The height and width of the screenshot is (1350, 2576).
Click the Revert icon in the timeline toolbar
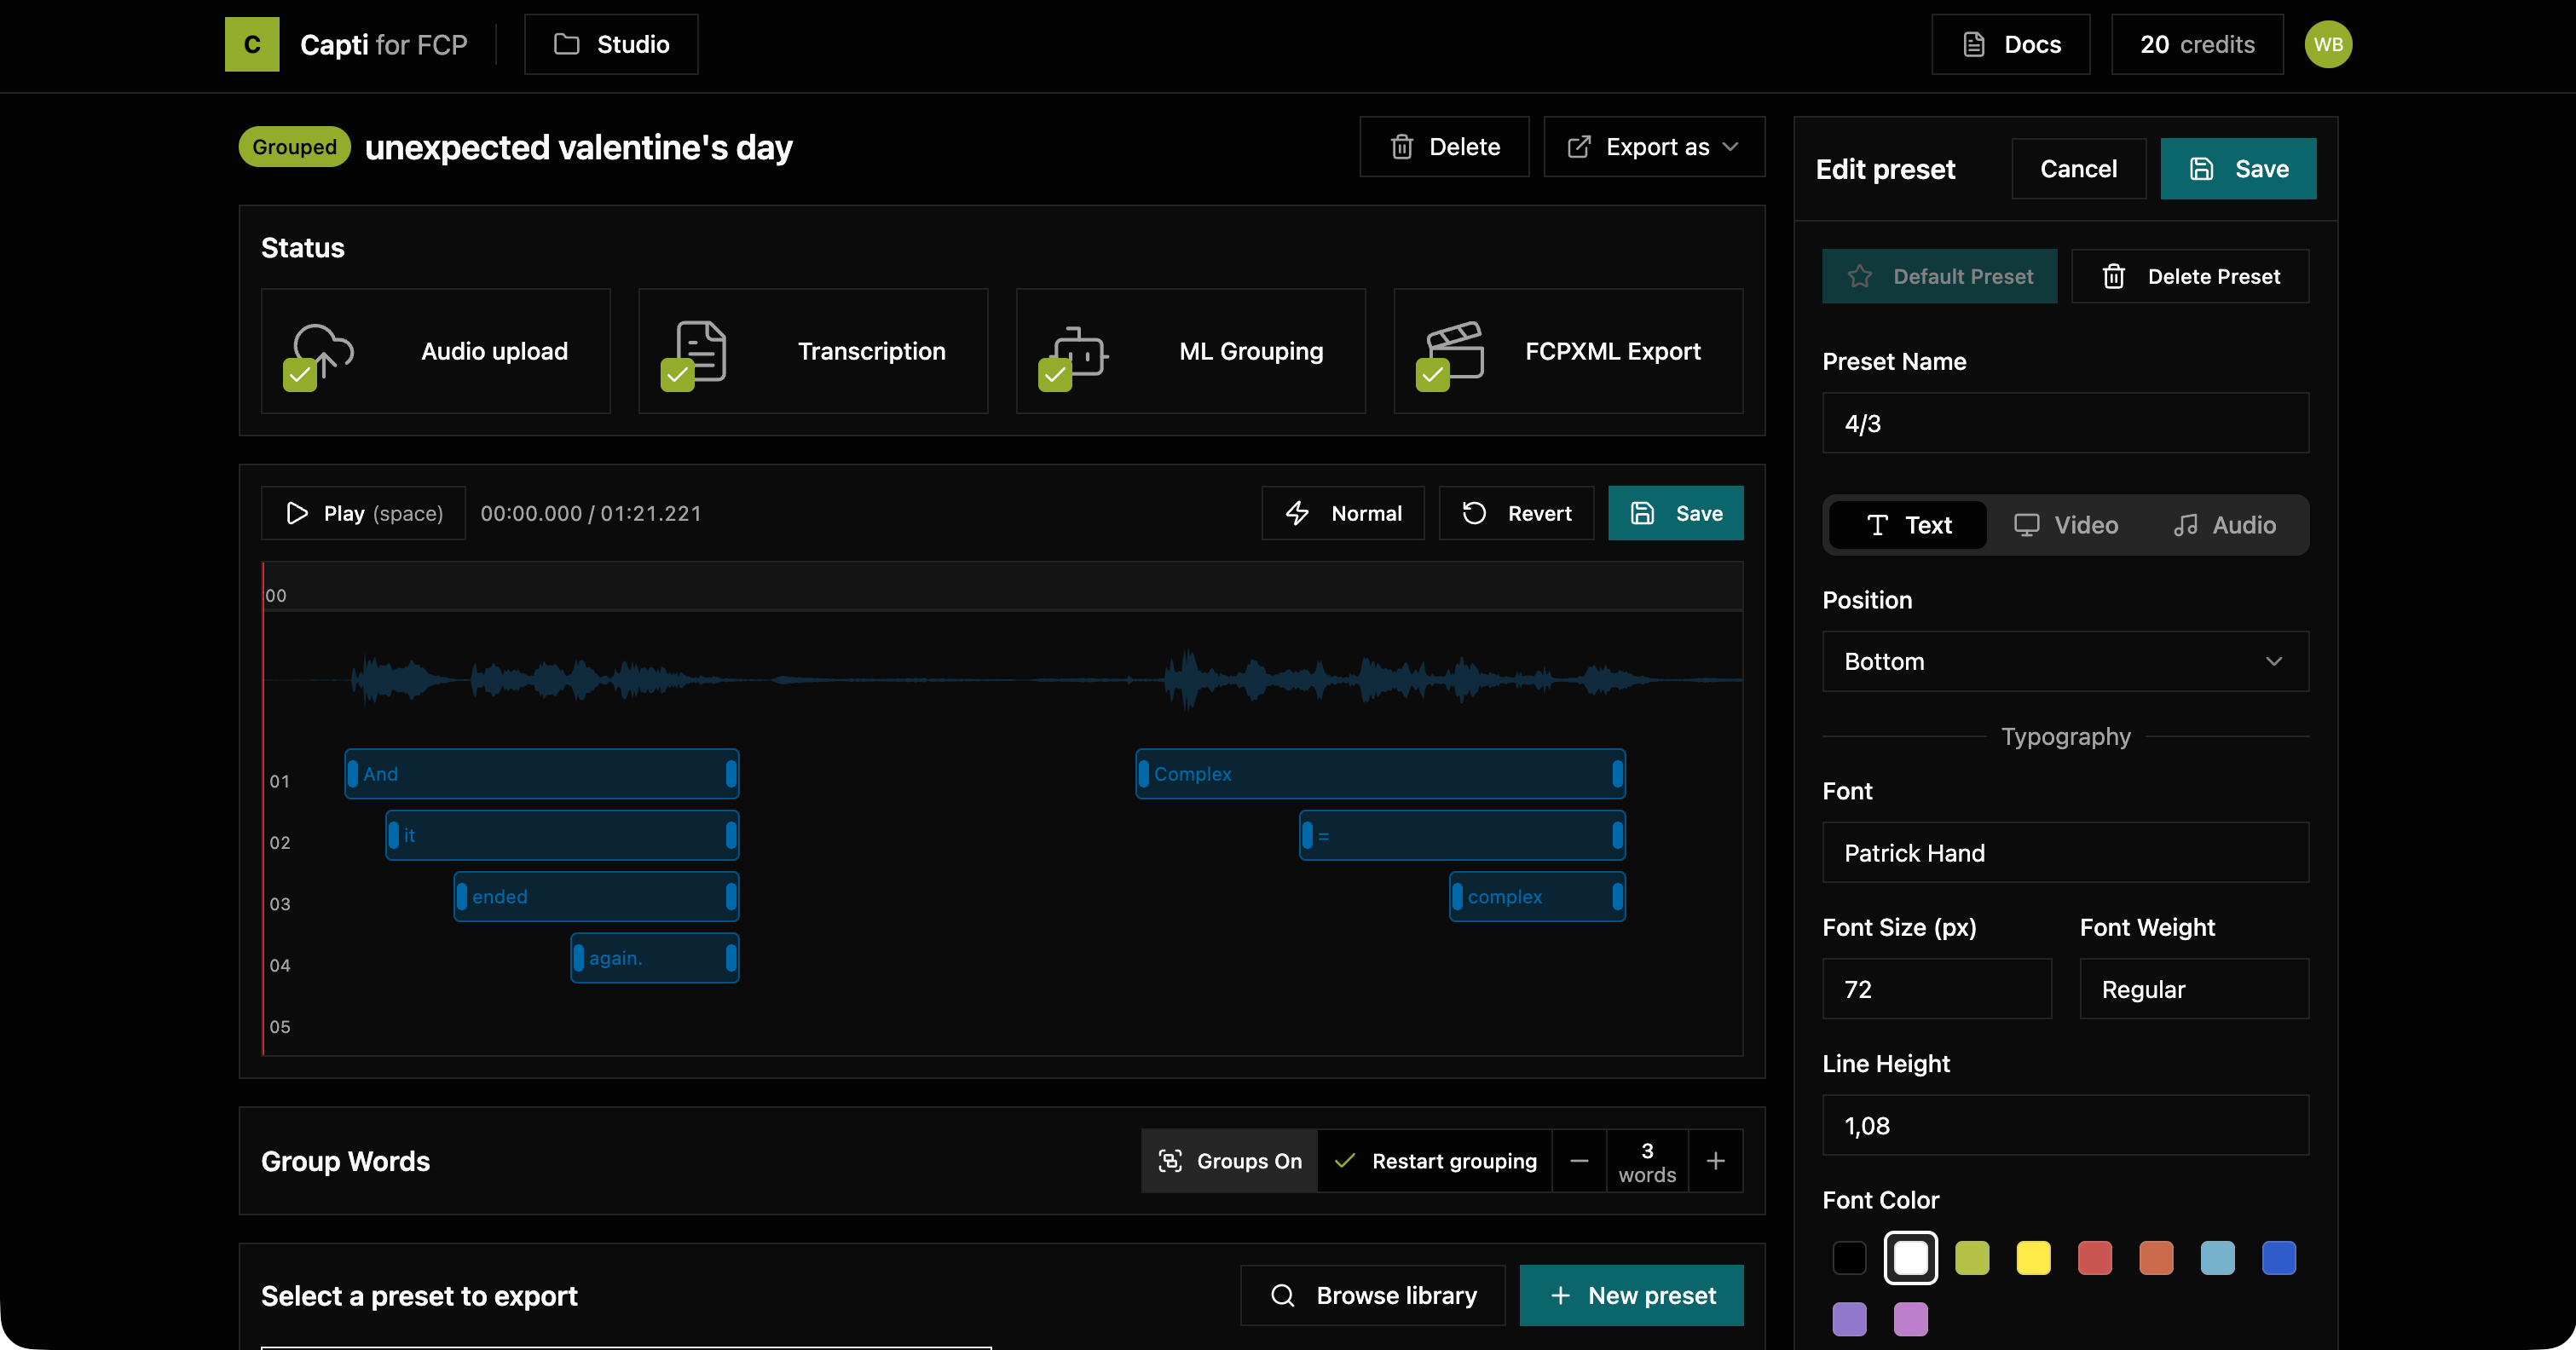[1473, 513]
